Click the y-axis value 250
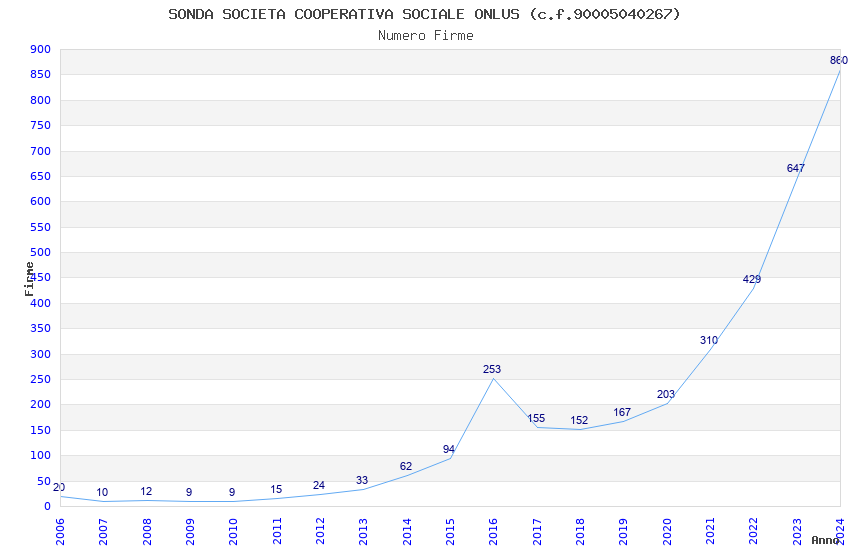Viewport: 850px width, 550px height. 41,379
